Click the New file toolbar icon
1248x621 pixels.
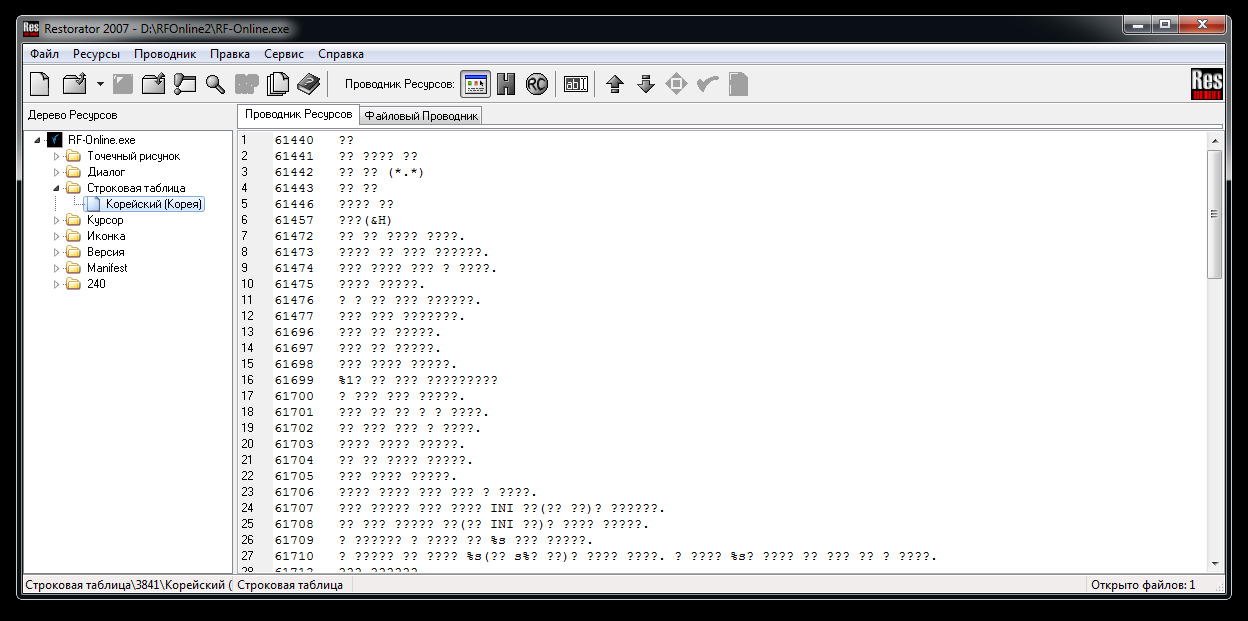point(40,84)
